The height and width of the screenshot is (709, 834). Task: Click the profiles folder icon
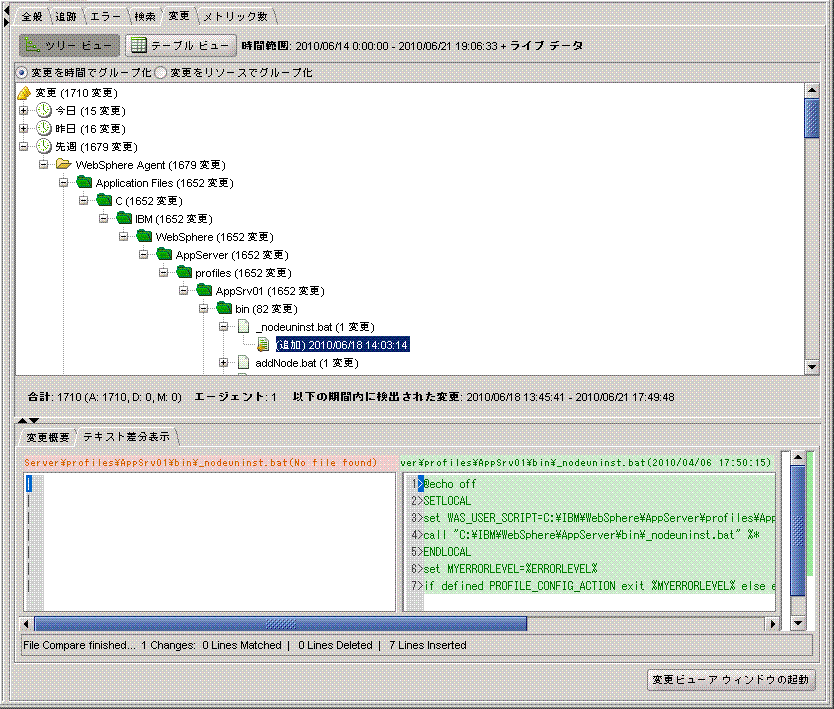tap(184, 272)
